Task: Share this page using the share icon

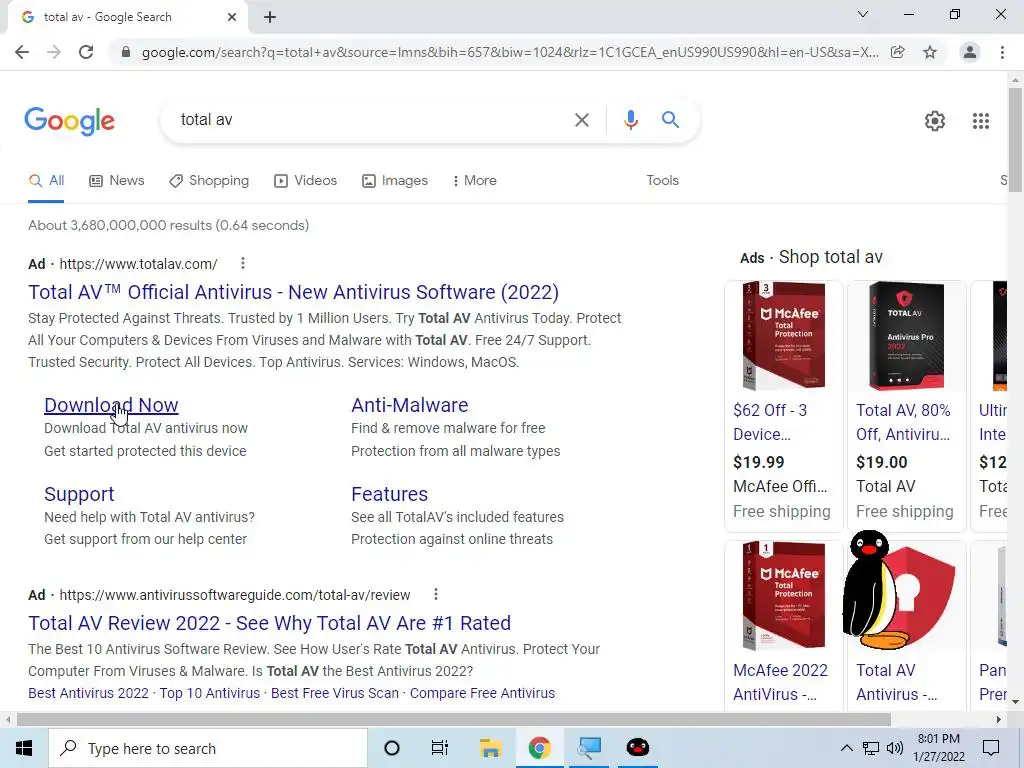Action: click(x=898, y=52)
